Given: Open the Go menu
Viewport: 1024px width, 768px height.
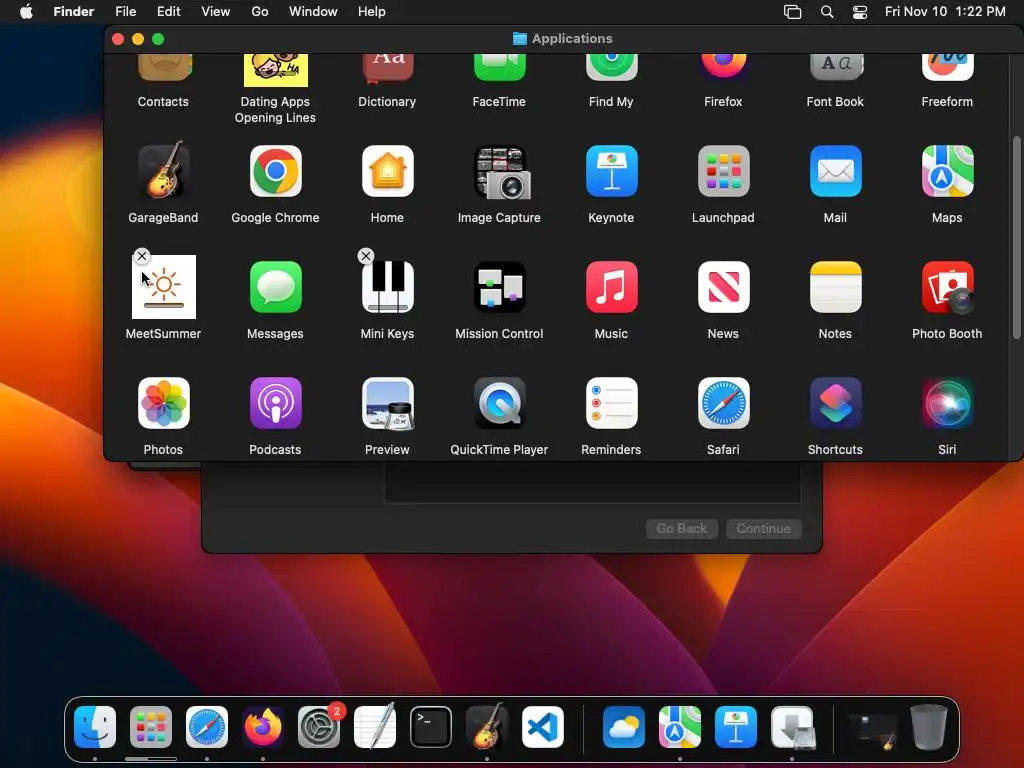Looking at the screenshot, I should 260,12.
